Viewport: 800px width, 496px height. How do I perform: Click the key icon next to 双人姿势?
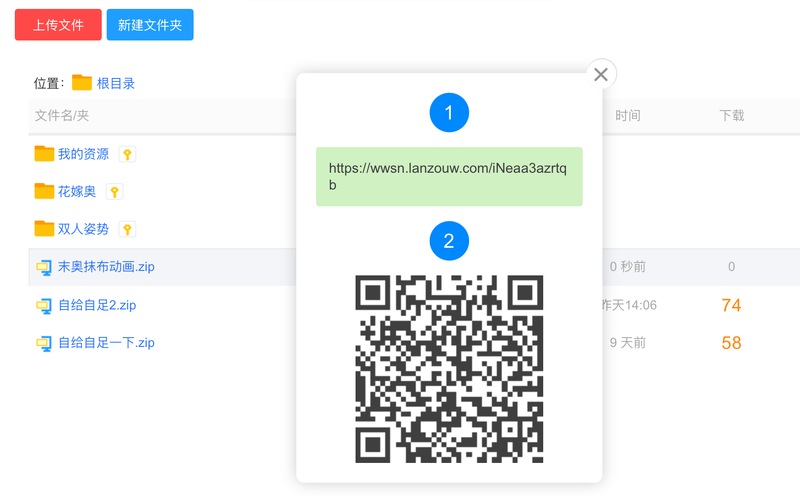(128, 229)
